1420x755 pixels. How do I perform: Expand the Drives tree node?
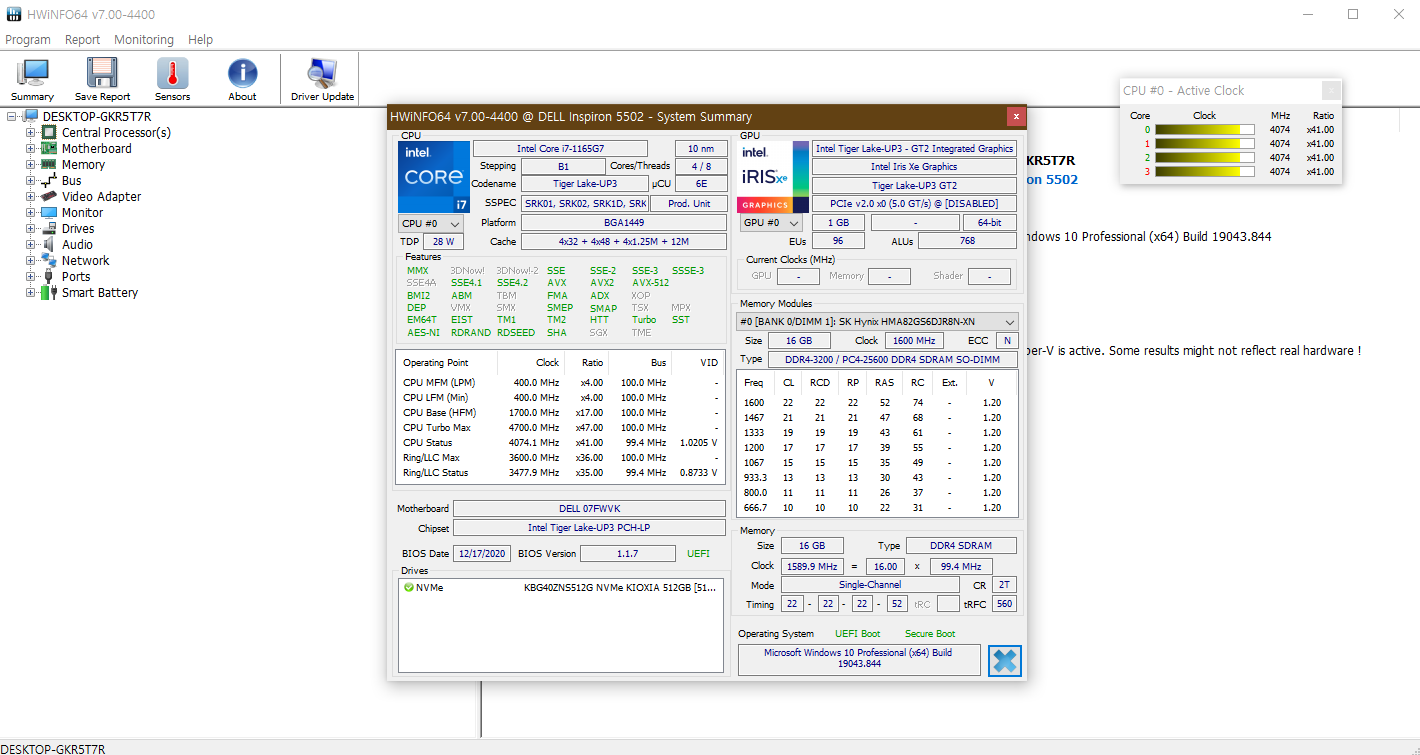pos(30,228)
